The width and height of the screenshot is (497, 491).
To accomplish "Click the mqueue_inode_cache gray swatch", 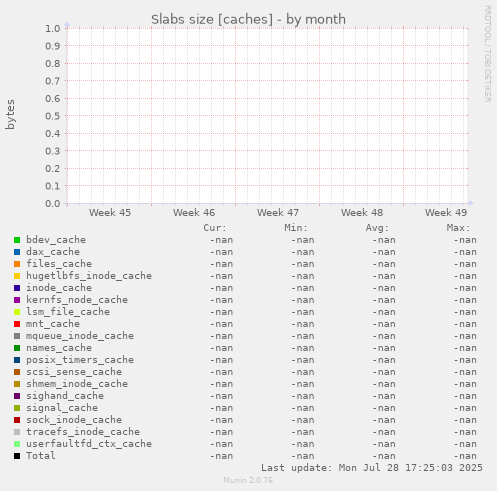I will click(17, 336).
